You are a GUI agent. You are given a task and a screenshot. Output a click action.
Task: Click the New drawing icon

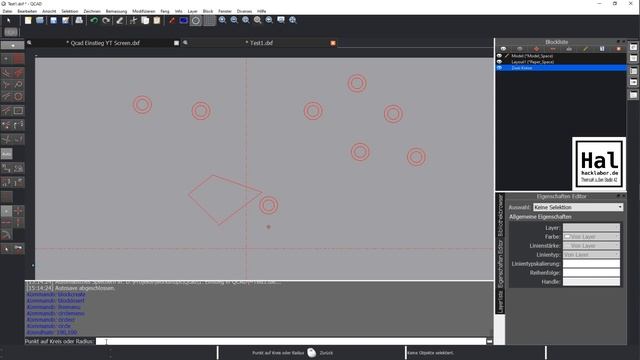[28, 20]
